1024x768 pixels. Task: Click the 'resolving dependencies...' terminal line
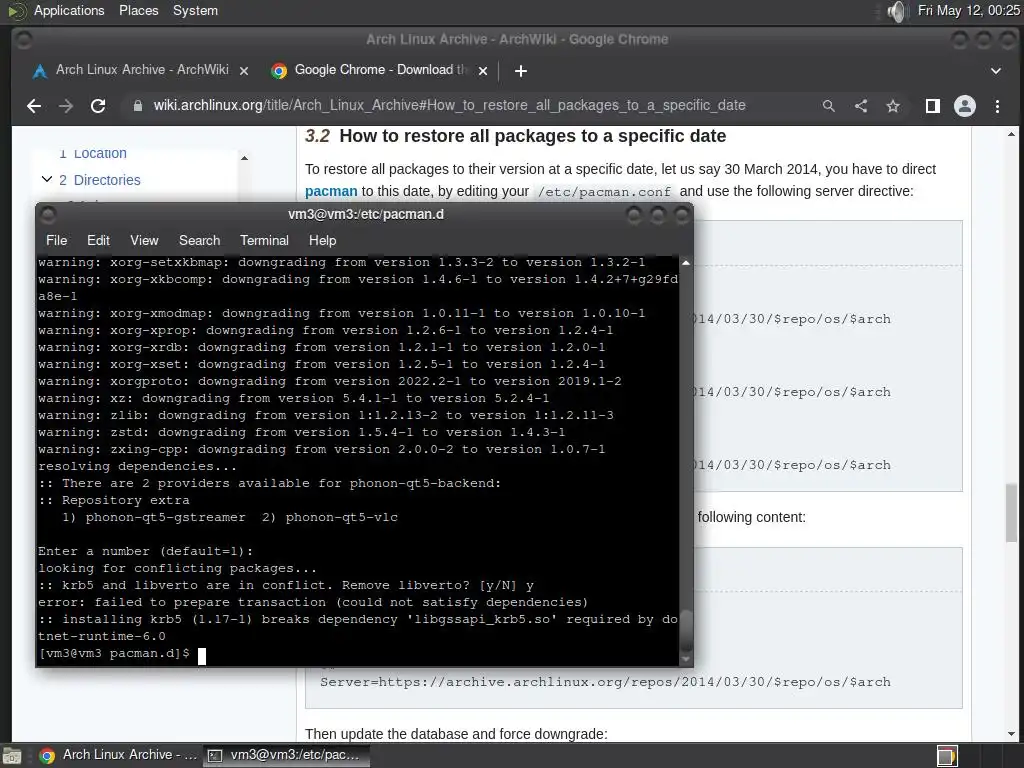137,466
